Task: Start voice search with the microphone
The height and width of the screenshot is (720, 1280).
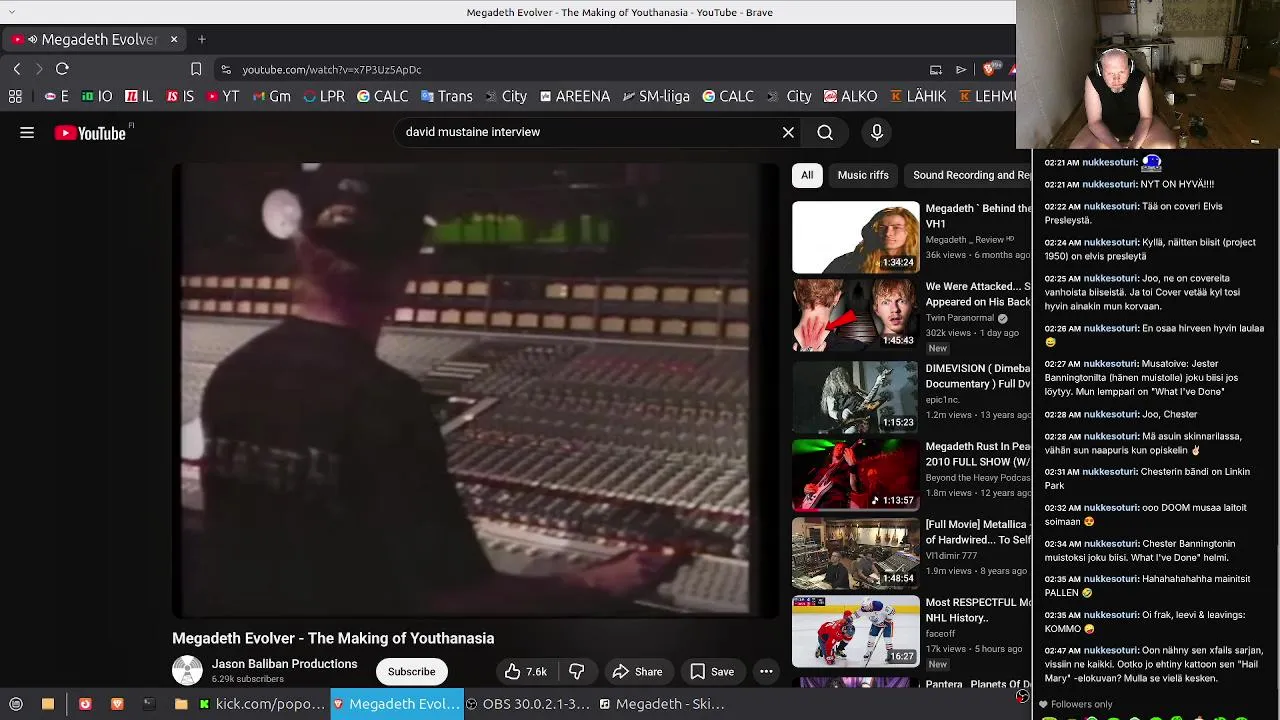Action: click(x=877, y=132)
